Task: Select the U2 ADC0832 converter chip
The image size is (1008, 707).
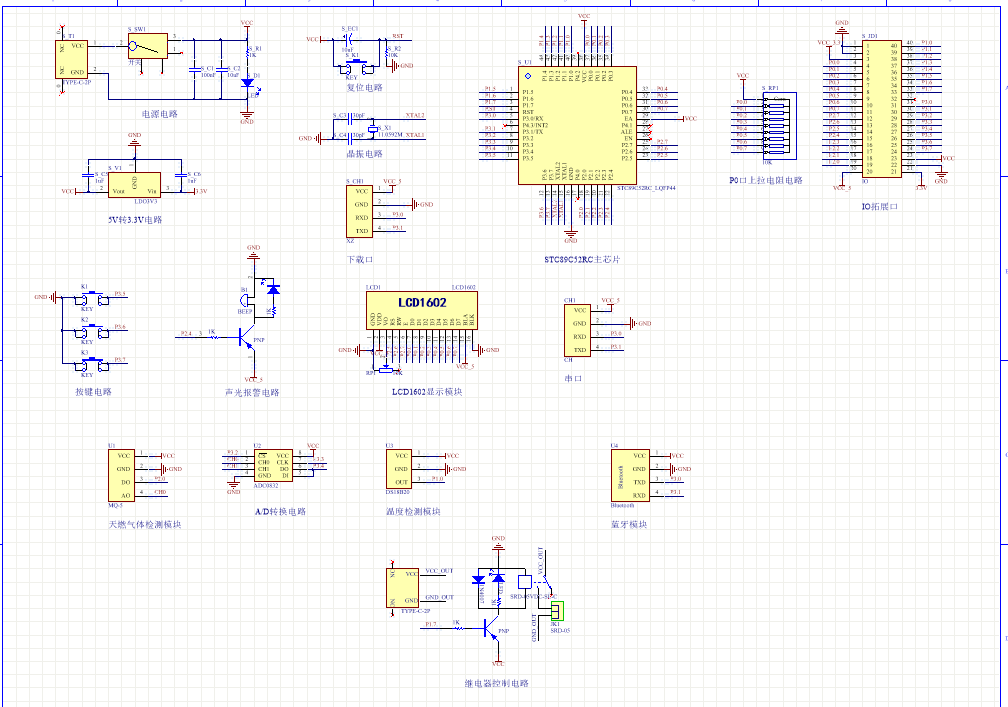Action: 273,466
